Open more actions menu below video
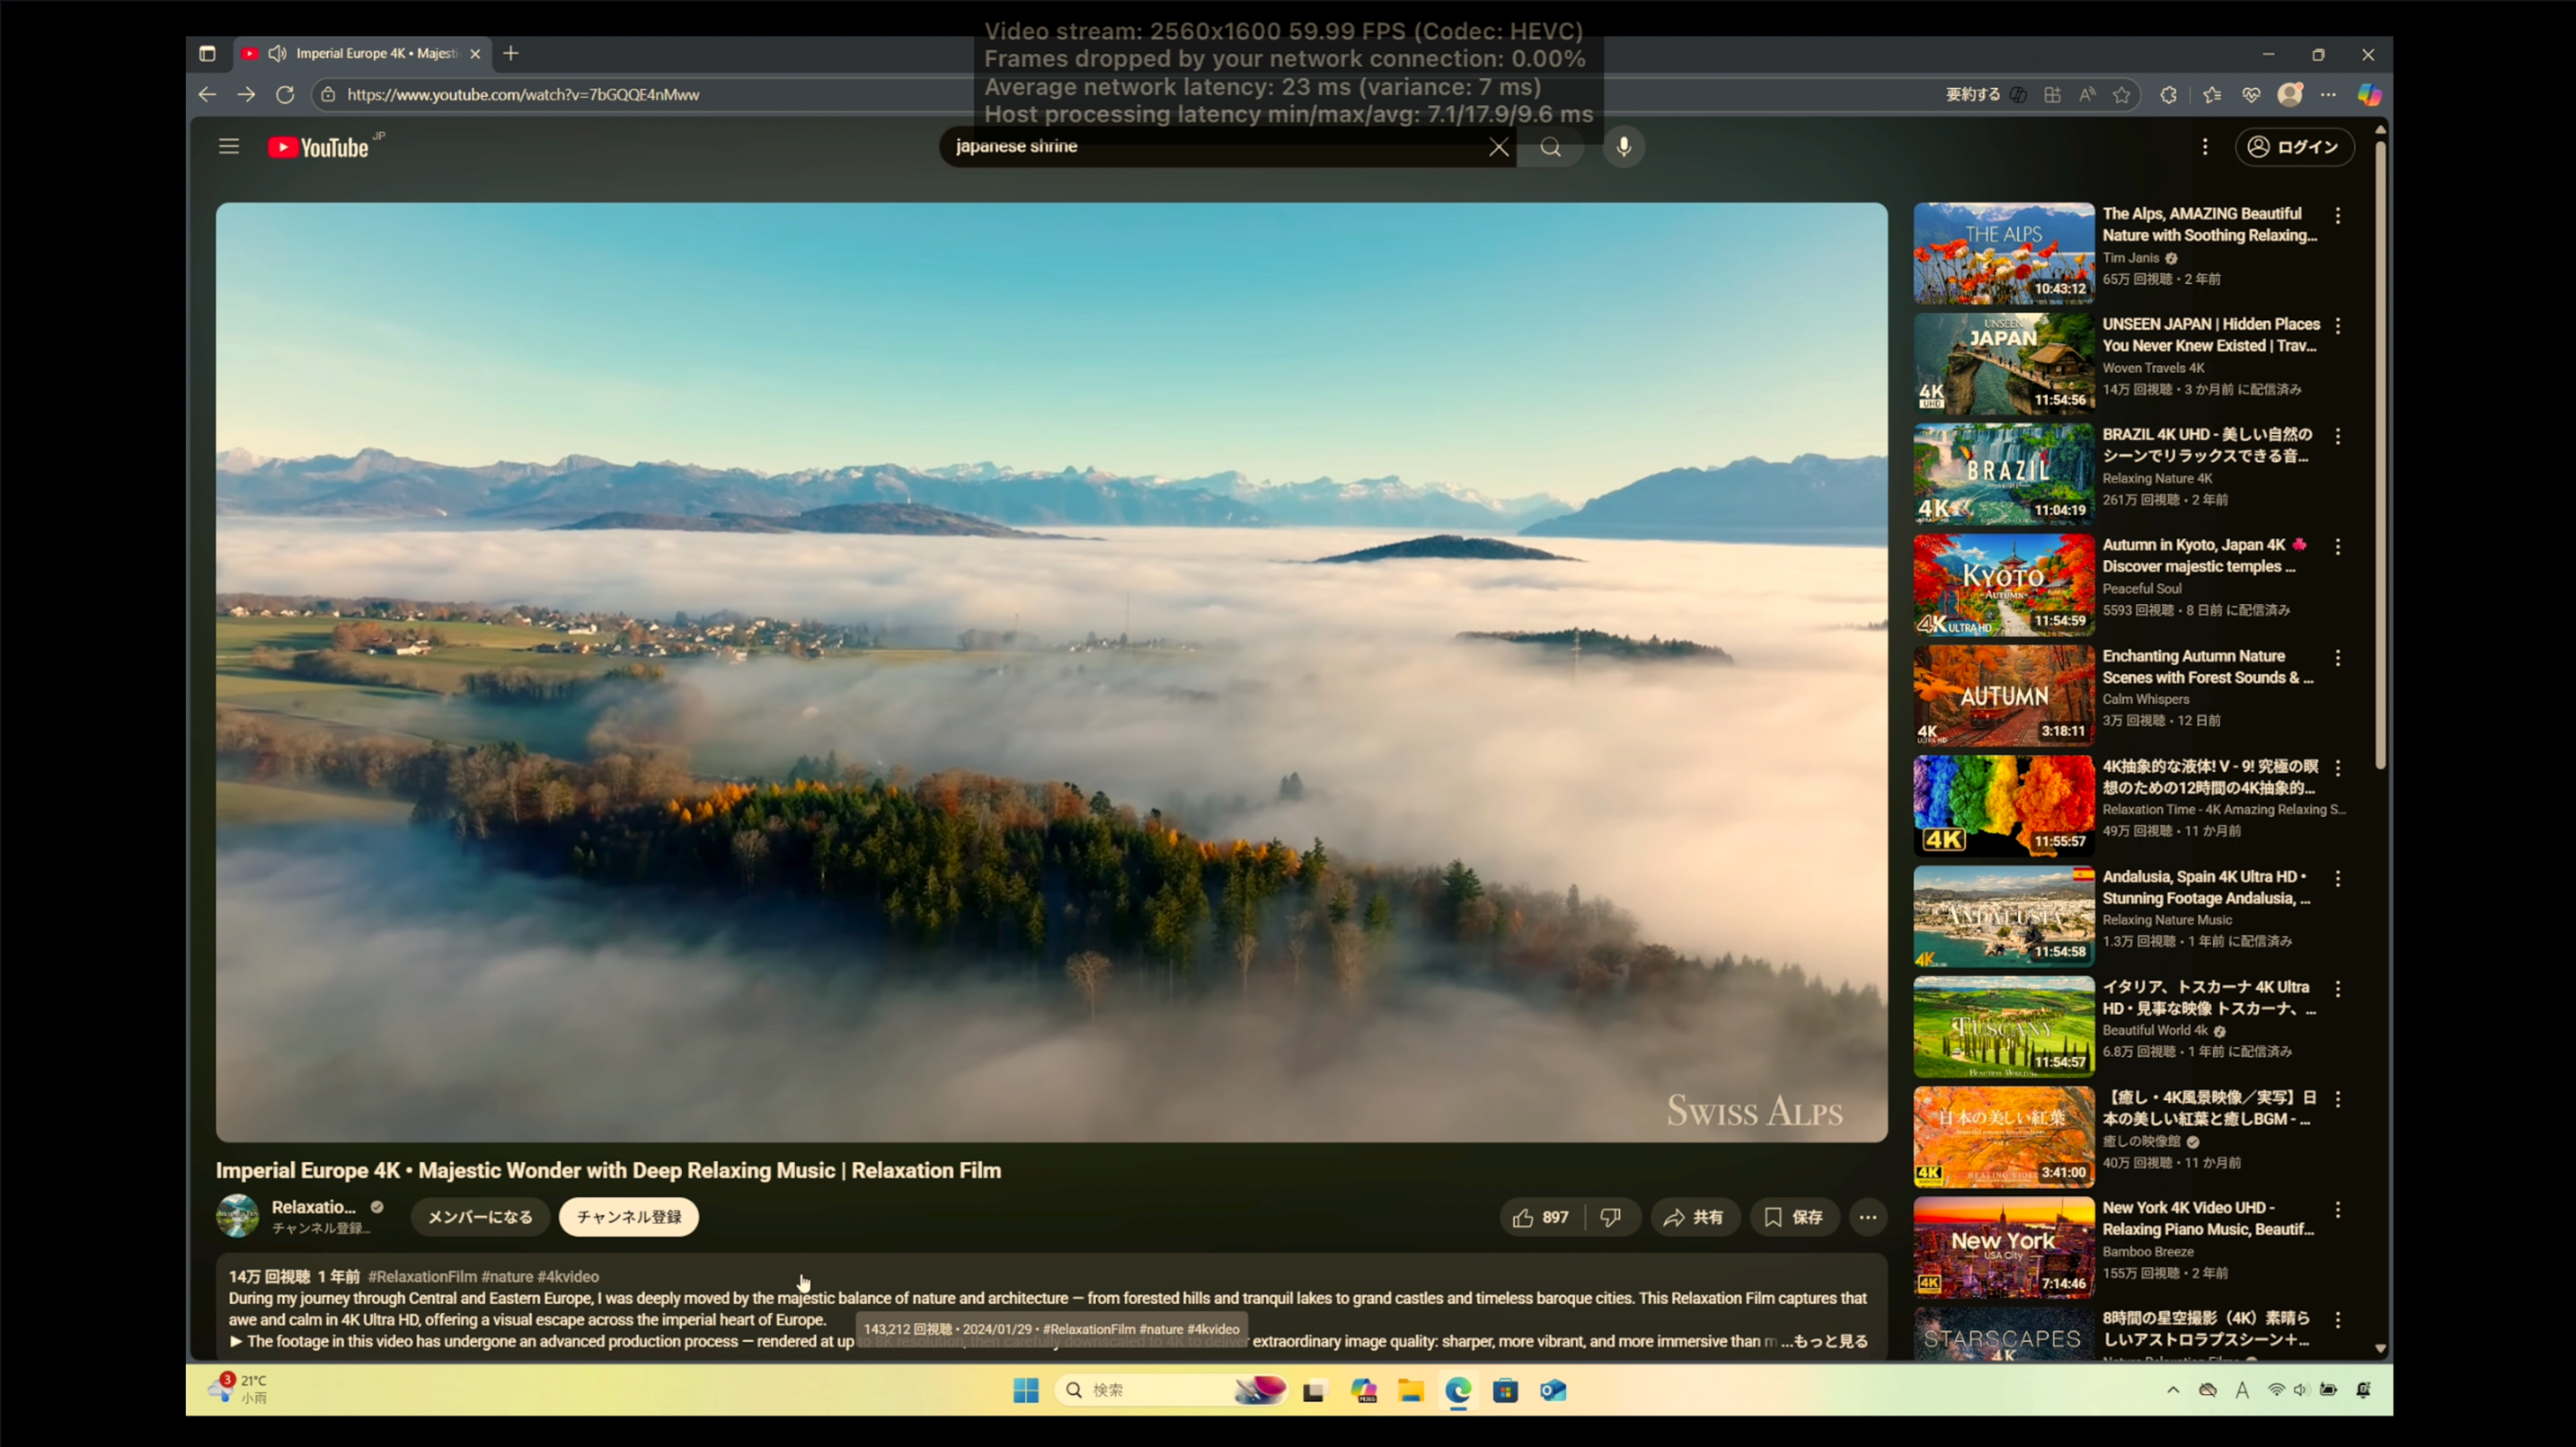The width and height of the screenshot is (2576, 1447). 1867,1217
